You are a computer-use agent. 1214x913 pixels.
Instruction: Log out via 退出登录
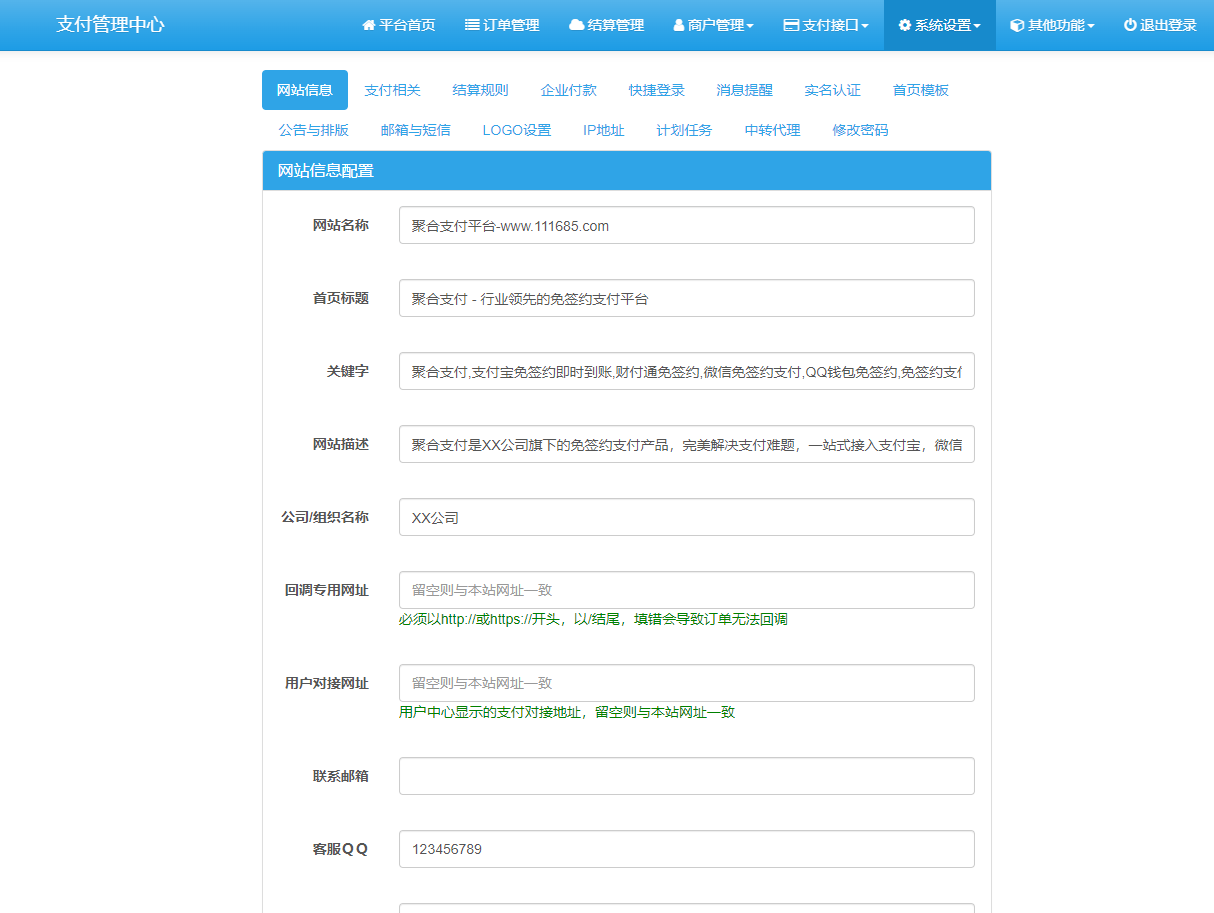pyautogui.click(x=1160, y=25)
